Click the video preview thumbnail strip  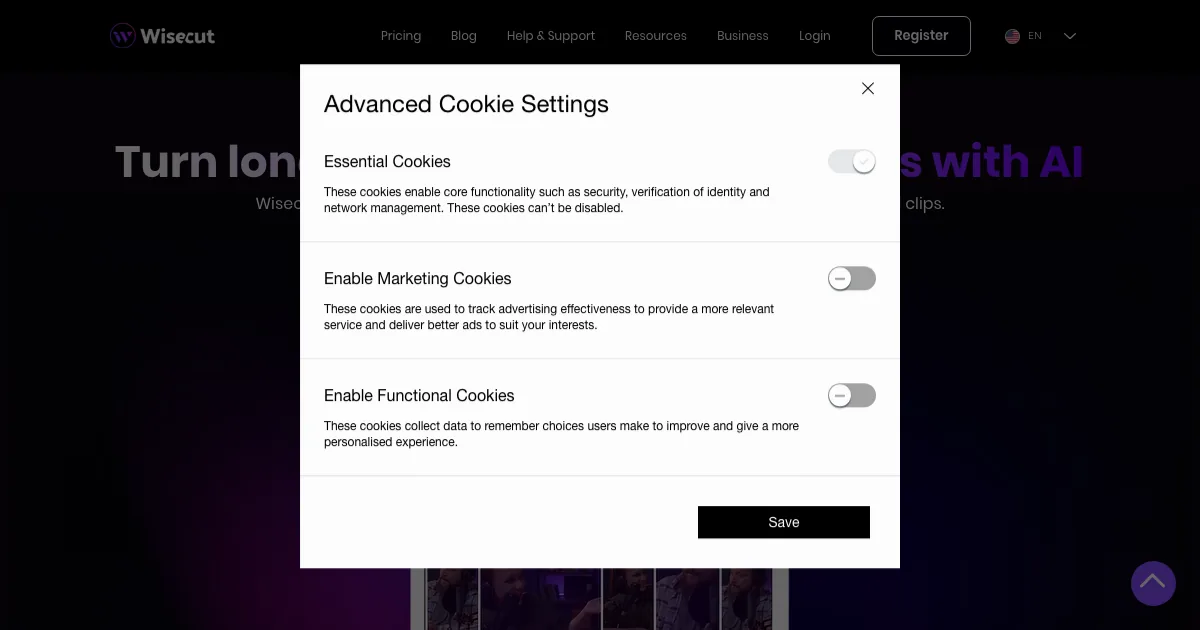[599, 598]
